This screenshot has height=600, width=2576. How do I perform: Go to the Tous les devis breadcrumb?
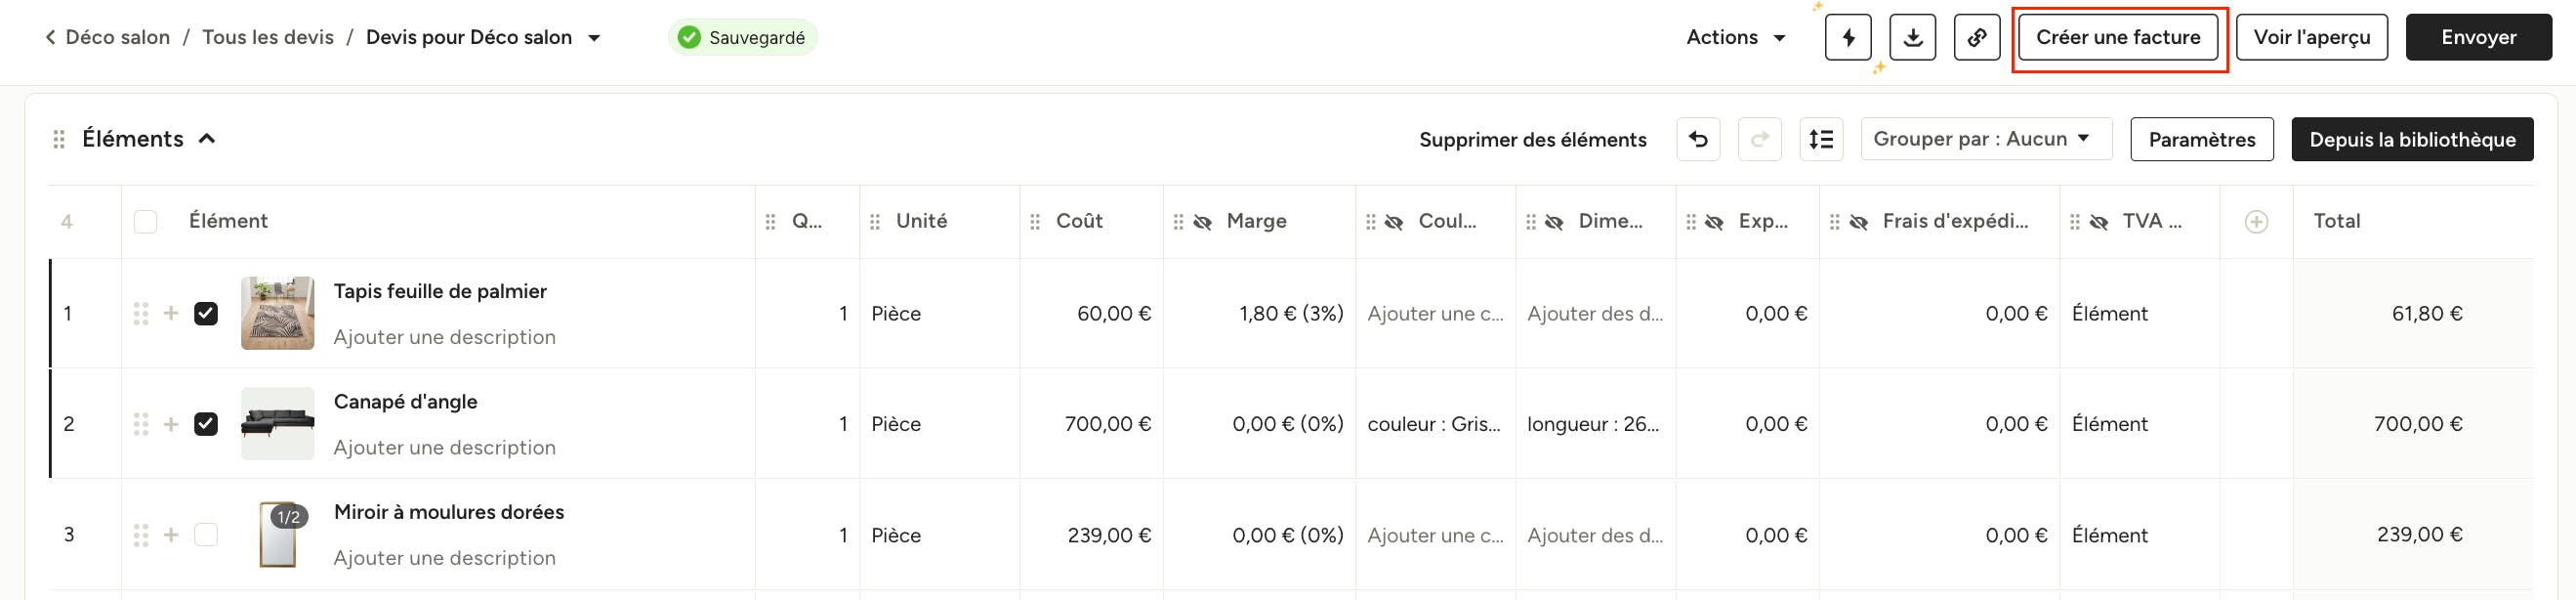(x=268, y=38)
